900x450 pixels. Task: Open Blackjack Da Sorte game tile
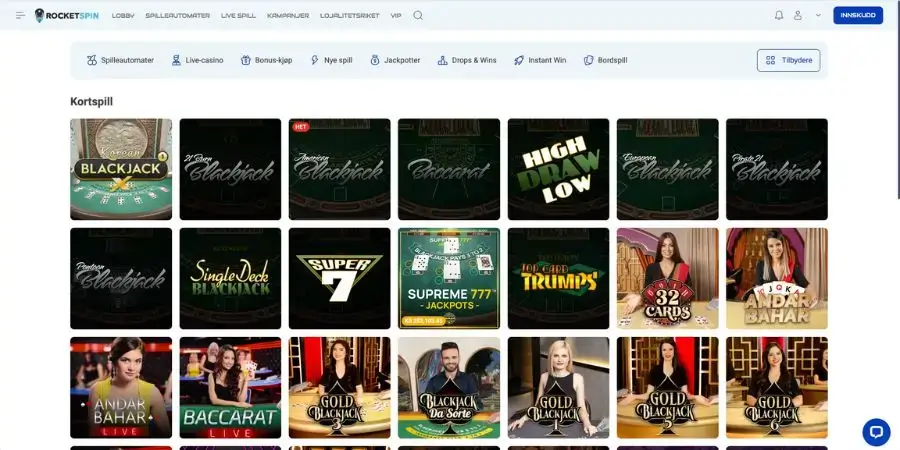coord(449,387)
